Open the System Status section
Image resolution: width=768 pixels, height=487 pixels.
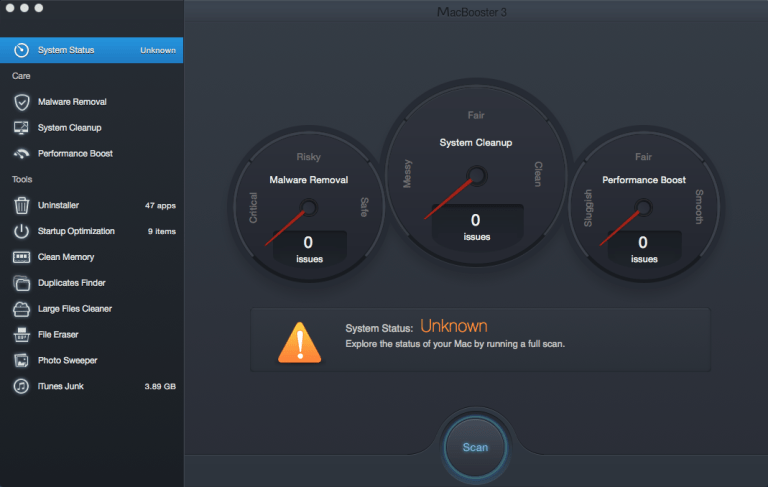click(x=92, y=50)
